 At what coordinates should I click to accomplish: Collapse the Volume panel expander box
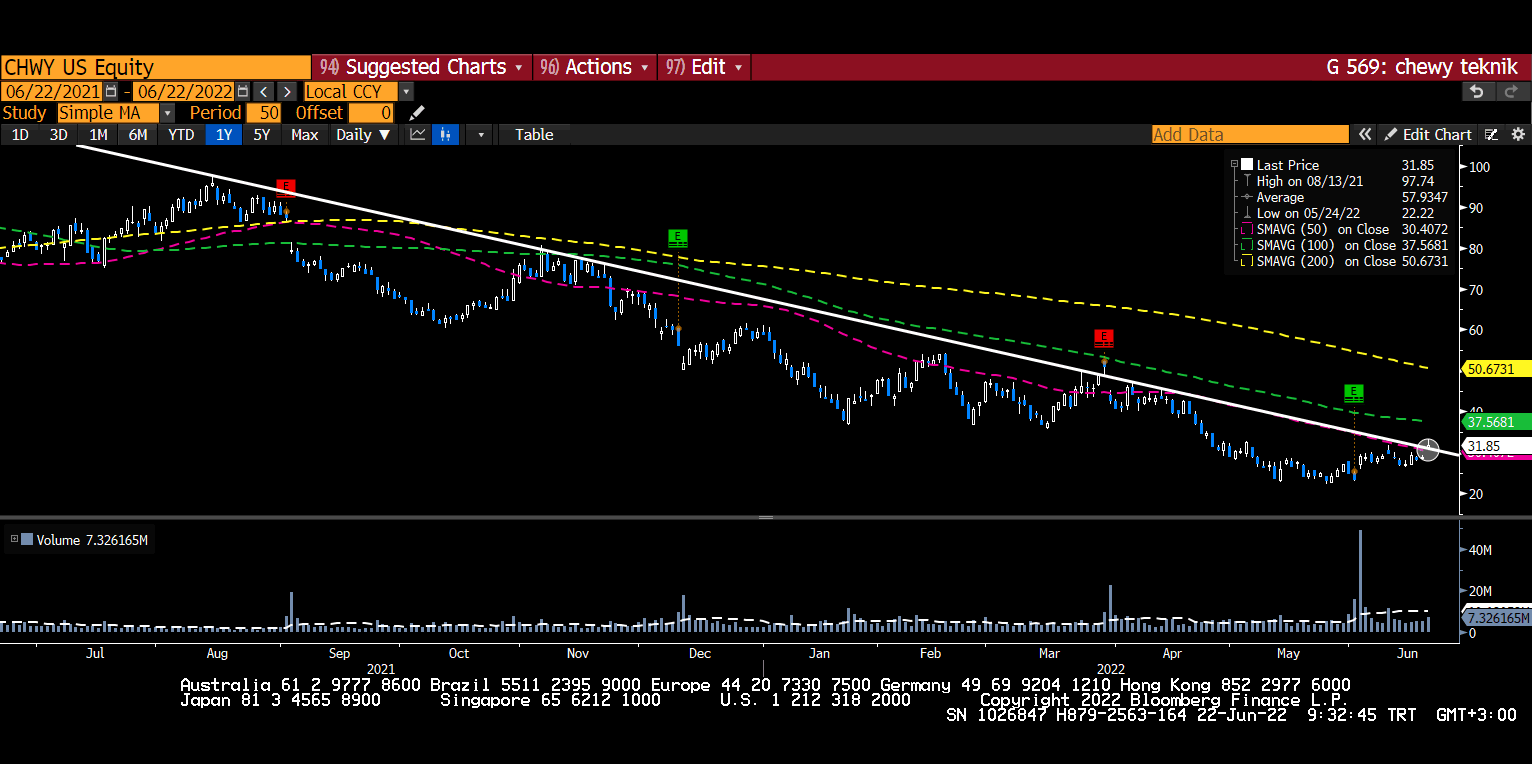(x=14, y=540)
